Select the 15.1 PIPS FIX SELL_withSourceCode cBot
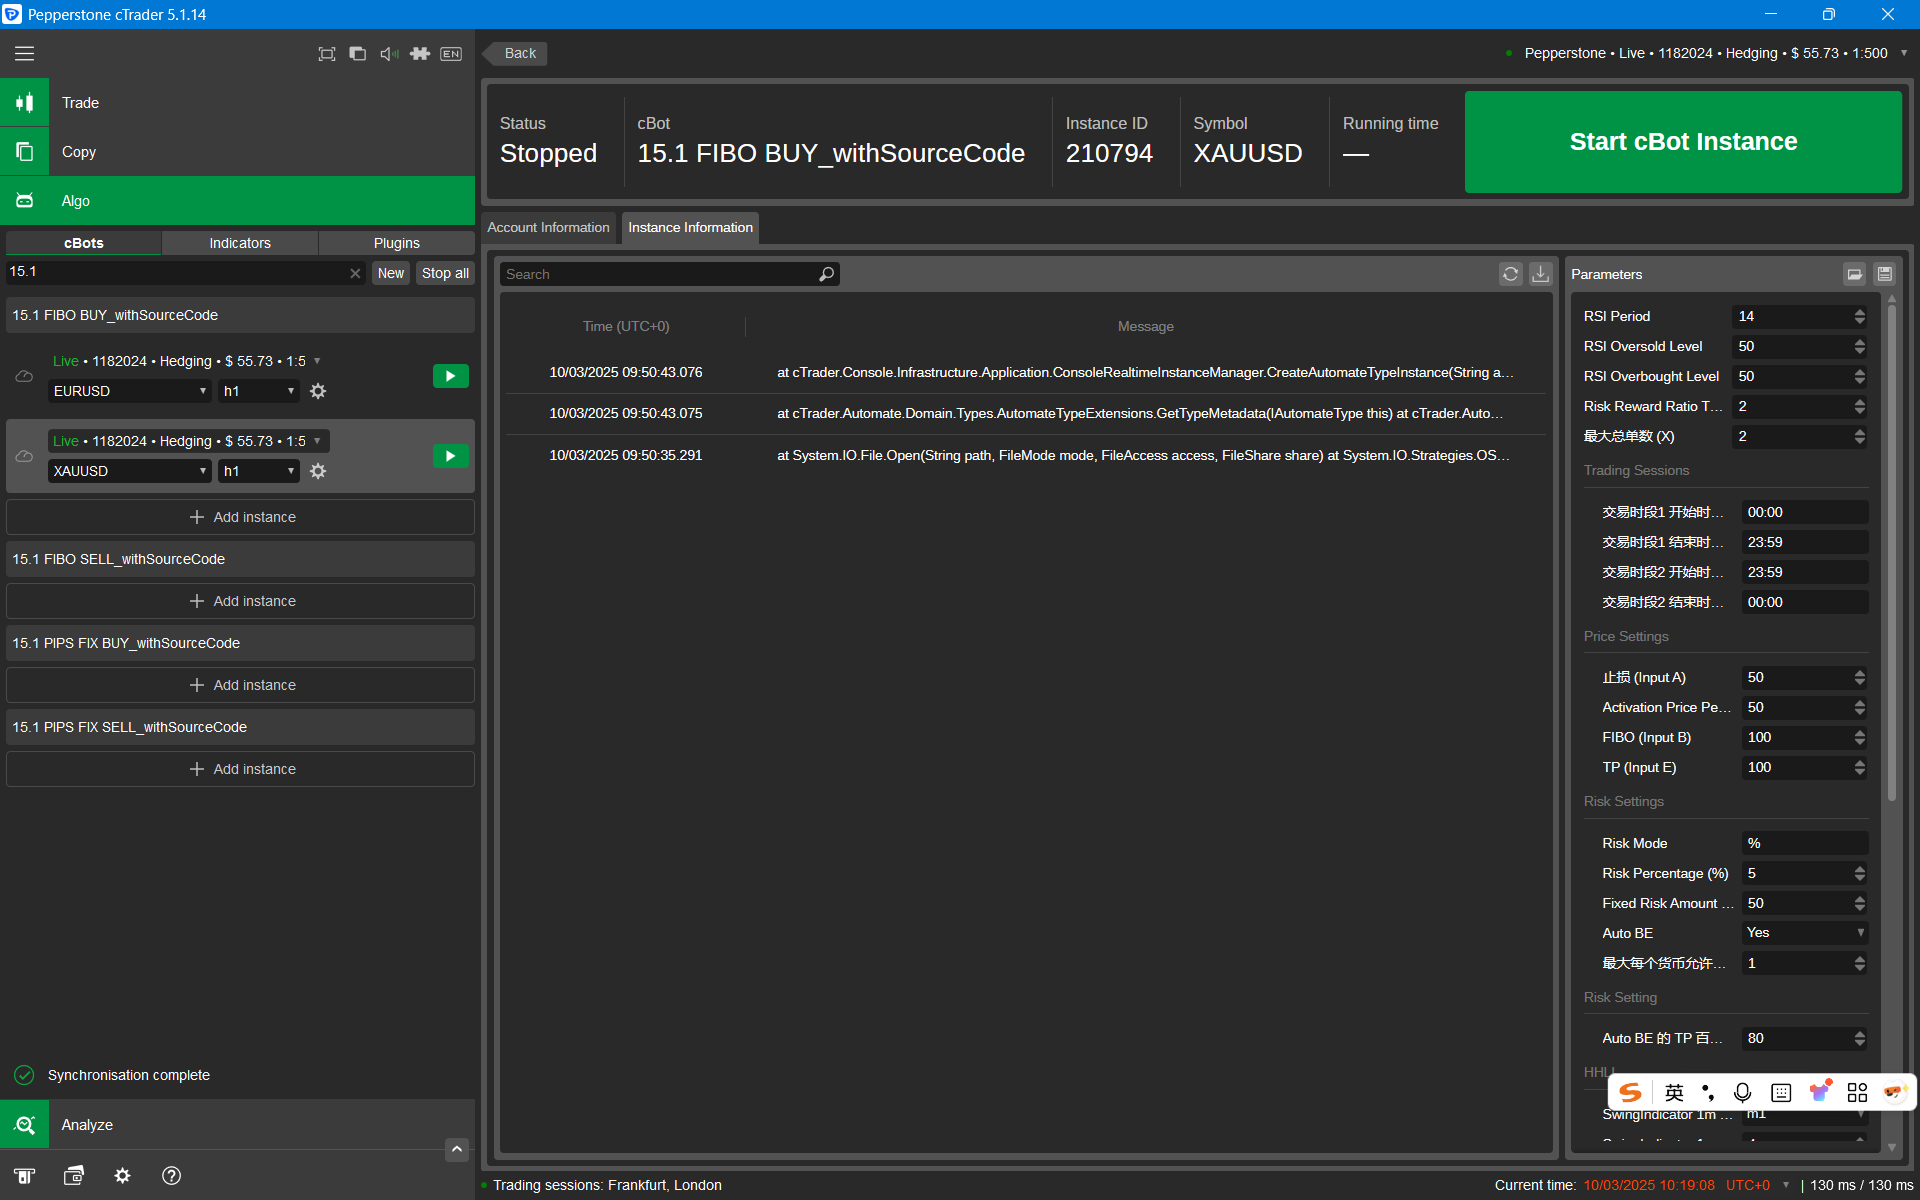1920x1200 pixels. pos(241,727)
